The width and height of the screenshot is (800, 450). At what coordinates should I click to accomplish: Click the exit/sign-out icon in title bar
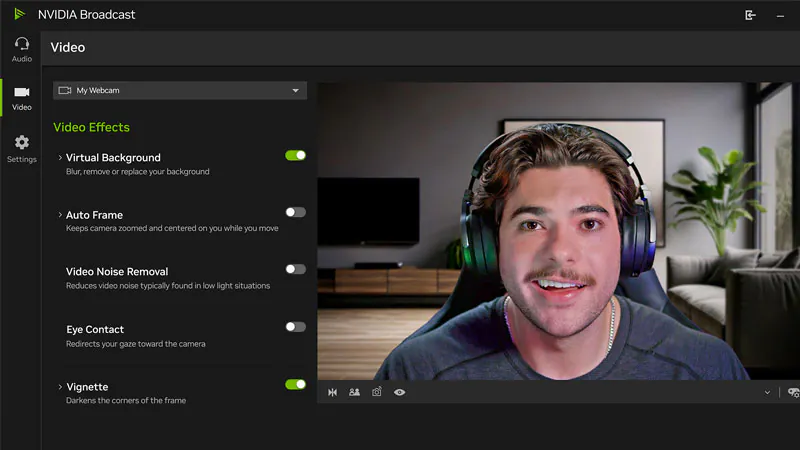click(750, 15)
